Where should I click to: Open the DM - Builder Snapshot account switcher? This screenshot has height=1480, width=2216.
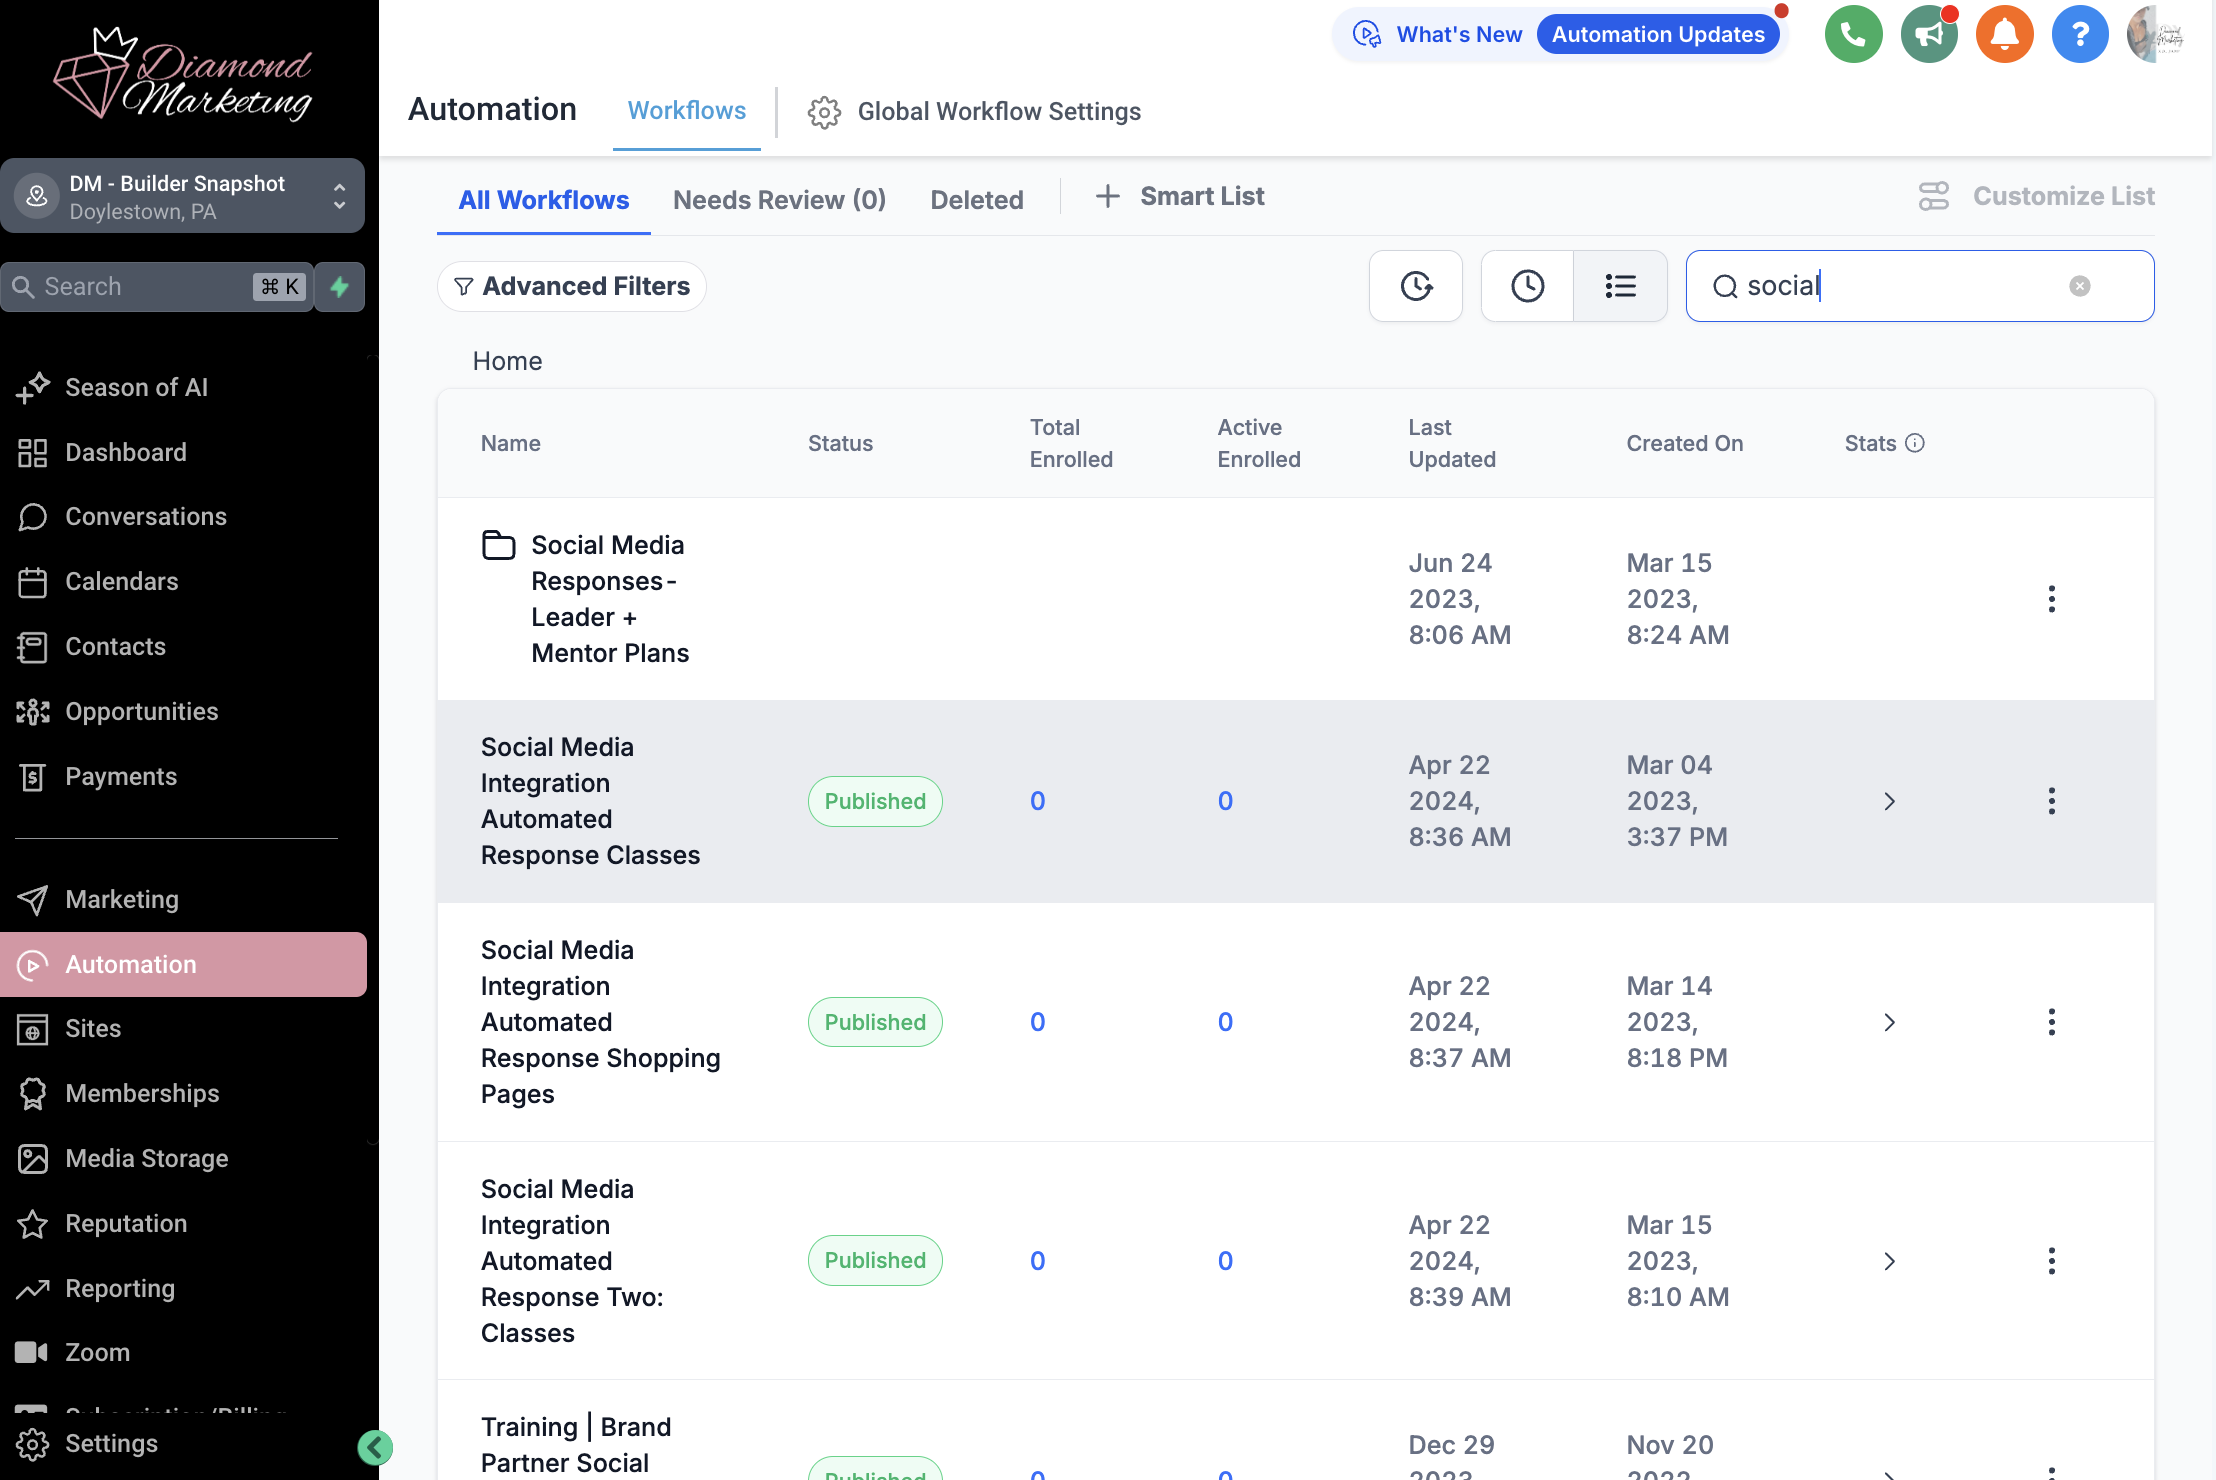(x=183, y=196)
